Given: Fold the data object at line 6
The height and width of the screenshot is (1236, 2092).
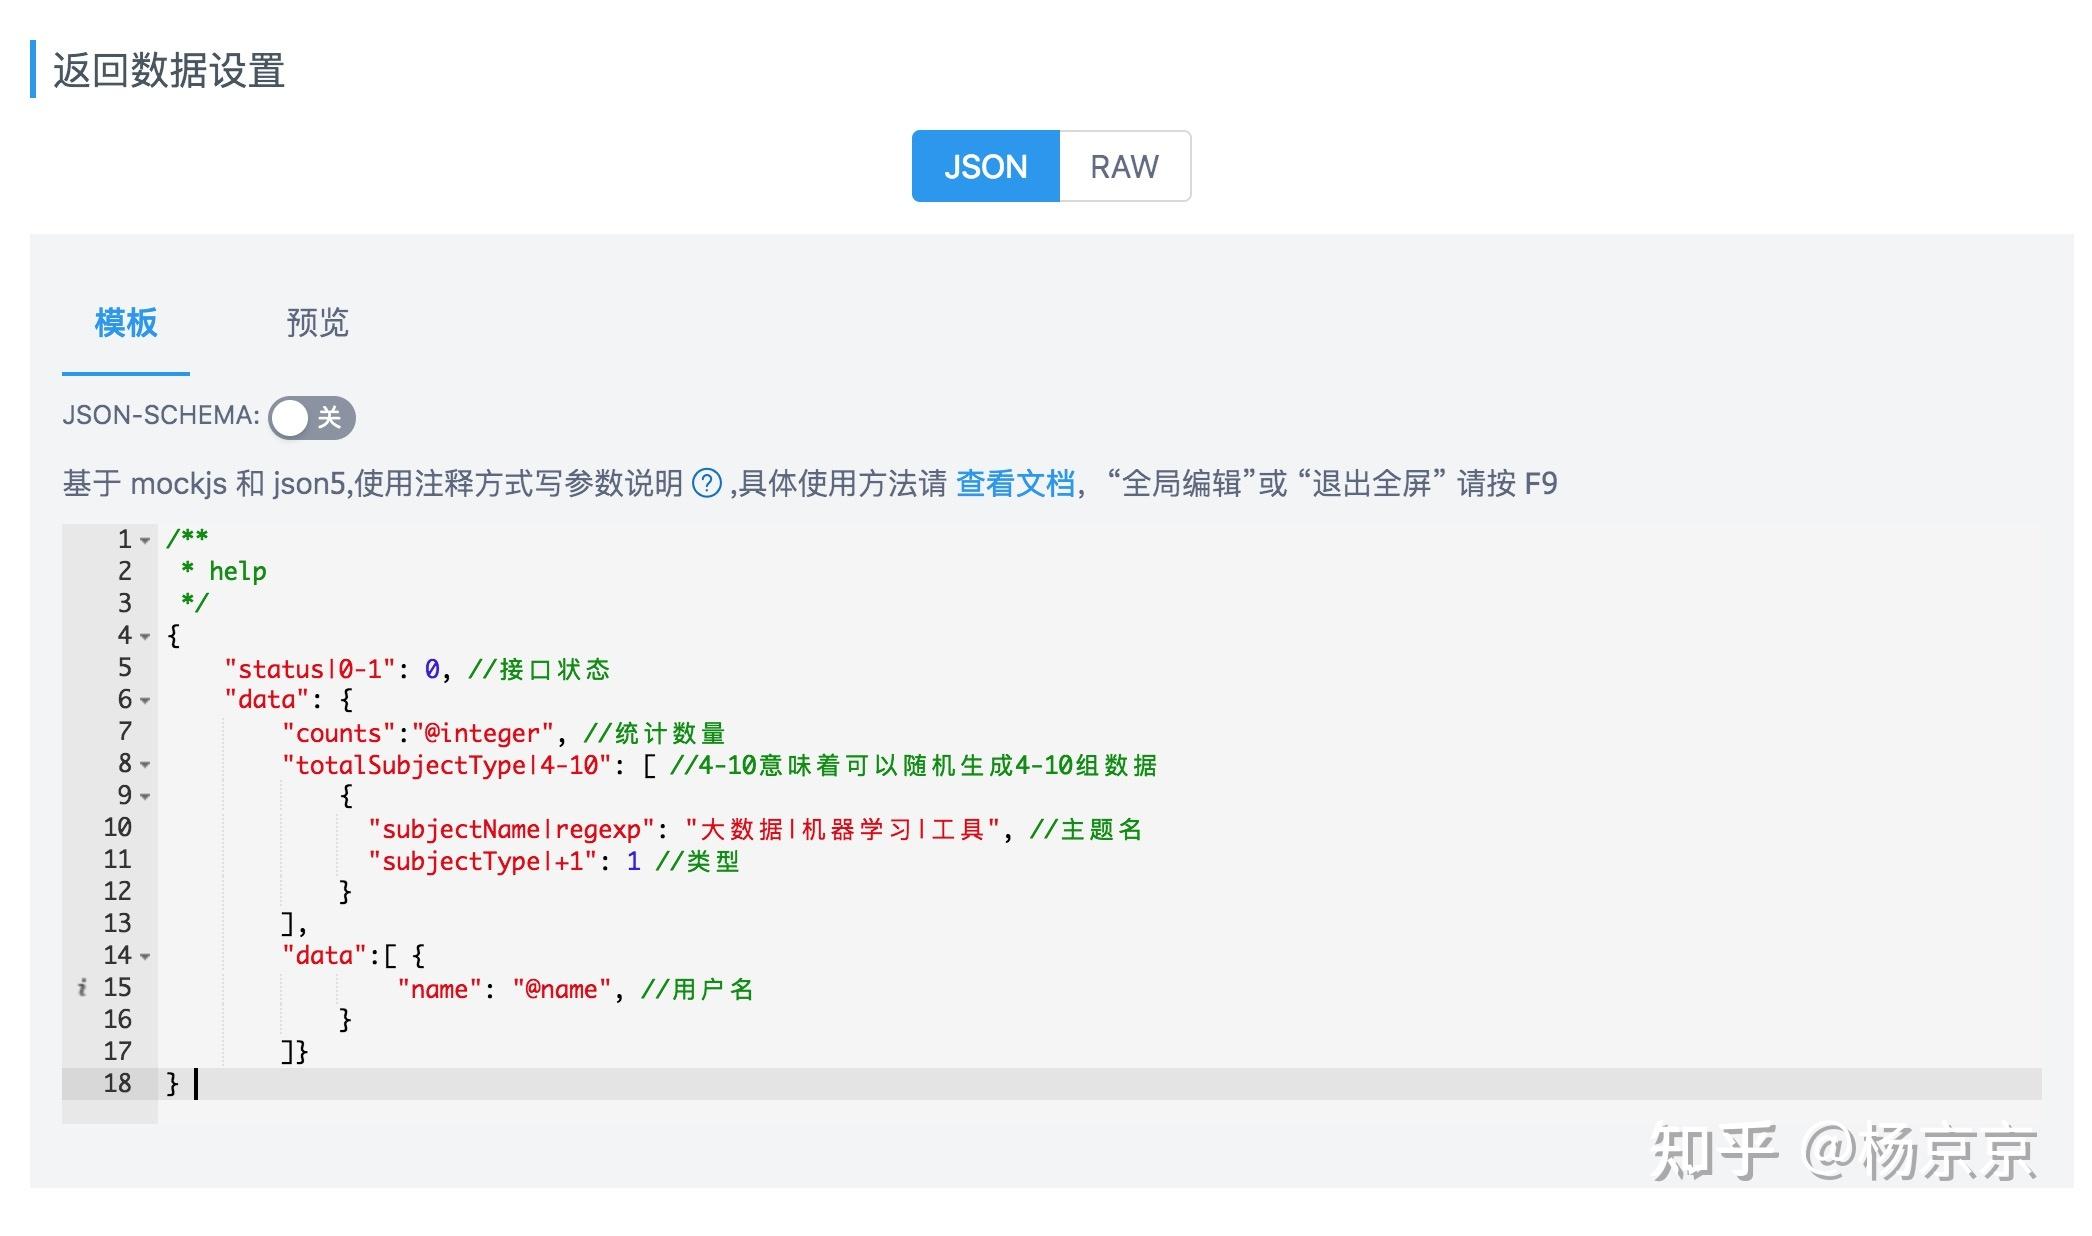Looking at the screenshot, I should point(146,701).
